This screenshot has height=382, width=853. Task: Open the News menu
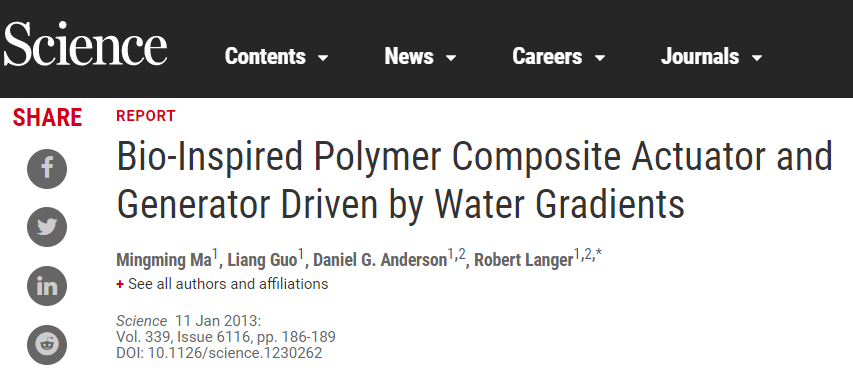[x=421, y=57]
